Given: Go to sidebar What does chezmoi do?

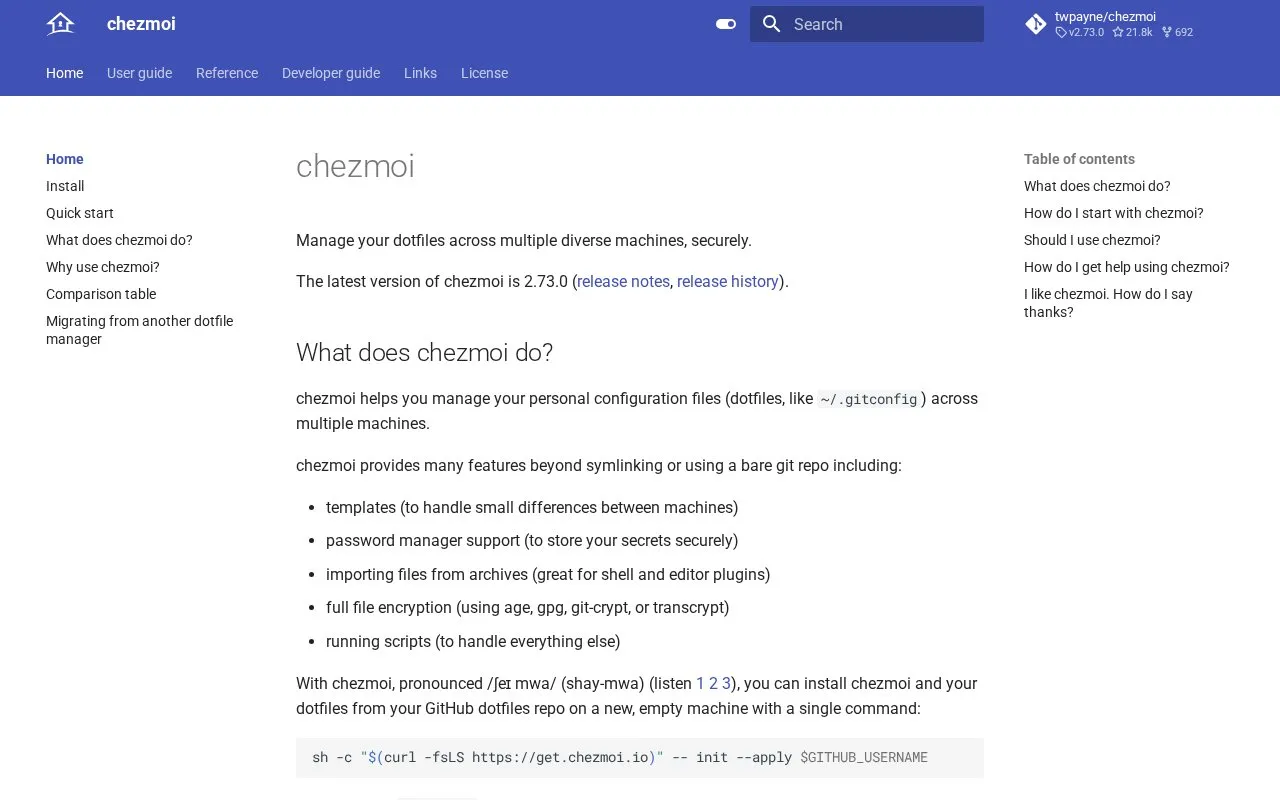Looking at the screenshot, I should point(119,240).
